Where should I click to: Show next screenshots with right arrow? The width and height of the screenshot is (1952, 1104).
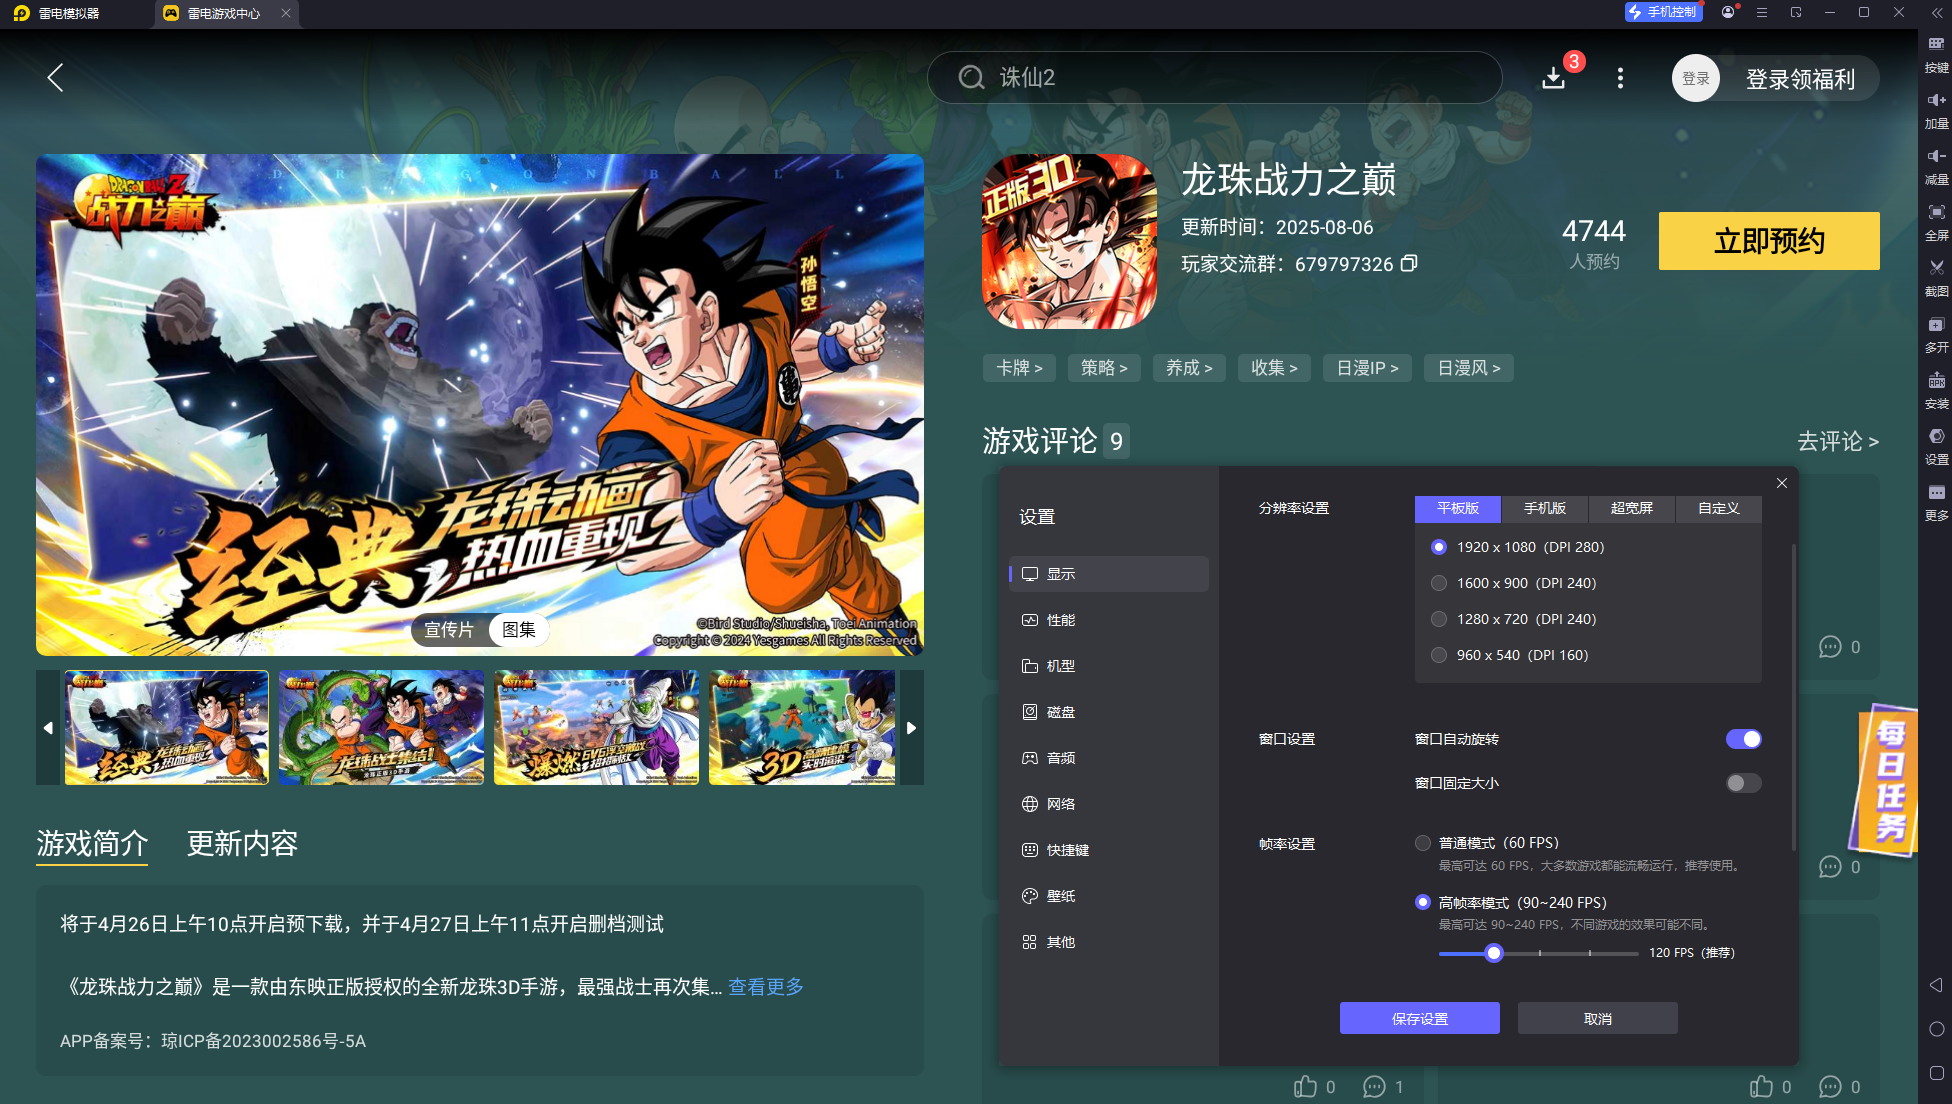(x=911, y=728)
